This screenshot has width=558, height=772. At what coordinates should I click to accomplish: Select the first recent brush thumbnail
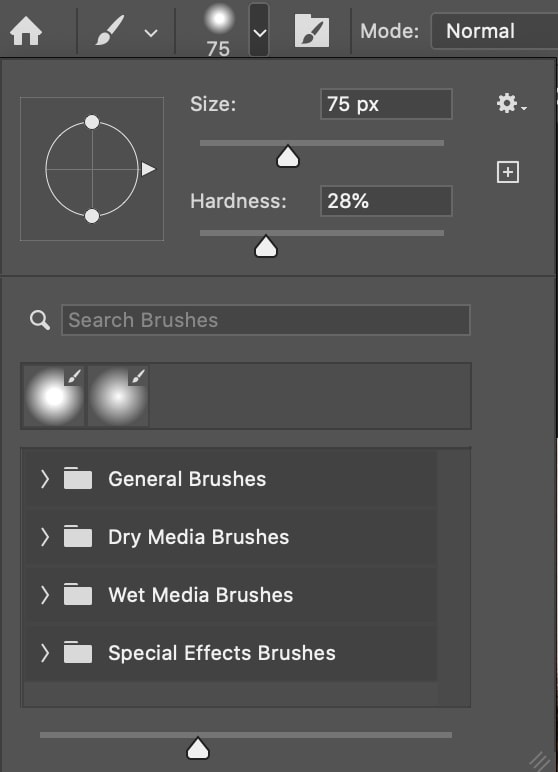[54, 396]
